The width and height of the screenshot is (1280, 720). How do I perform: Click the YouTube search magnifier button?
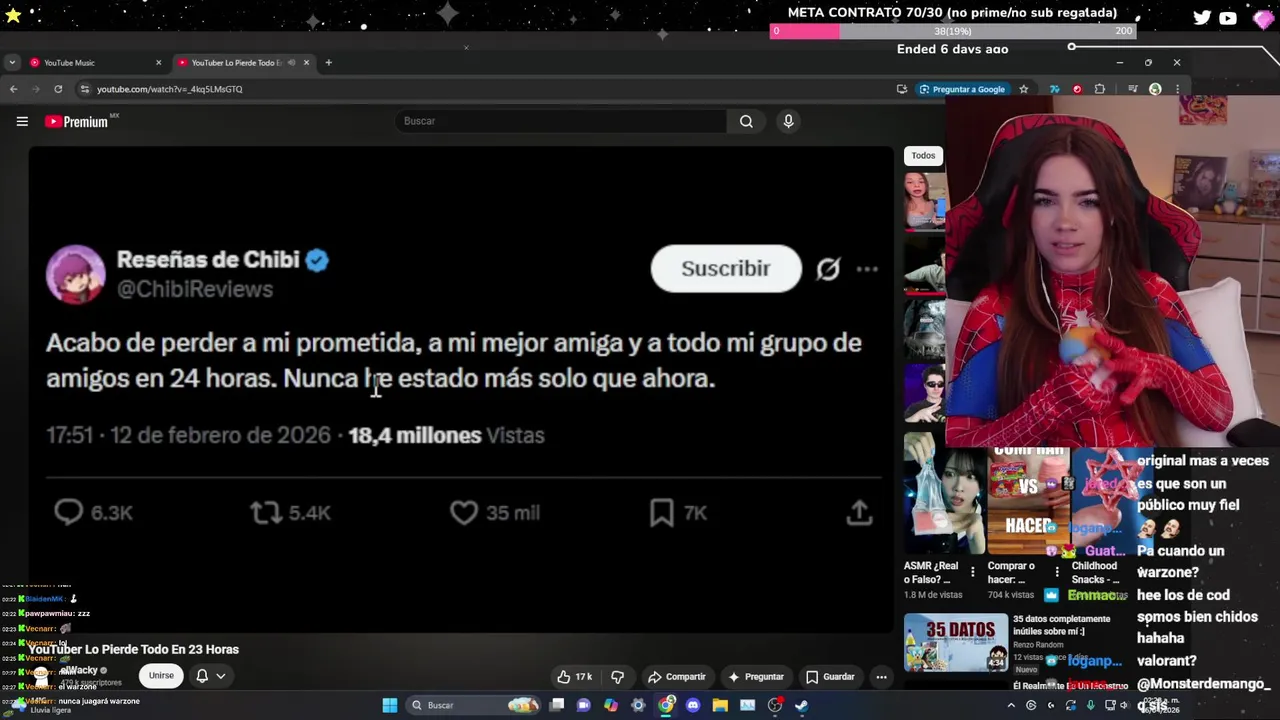746,121
